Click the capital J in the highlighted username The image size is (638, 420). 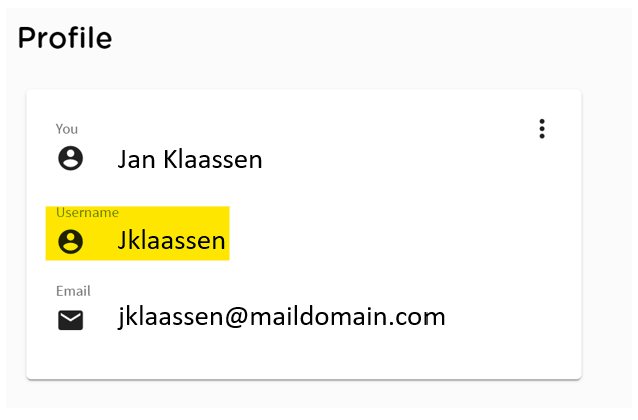pyautogui.click(x=122, y=241)
